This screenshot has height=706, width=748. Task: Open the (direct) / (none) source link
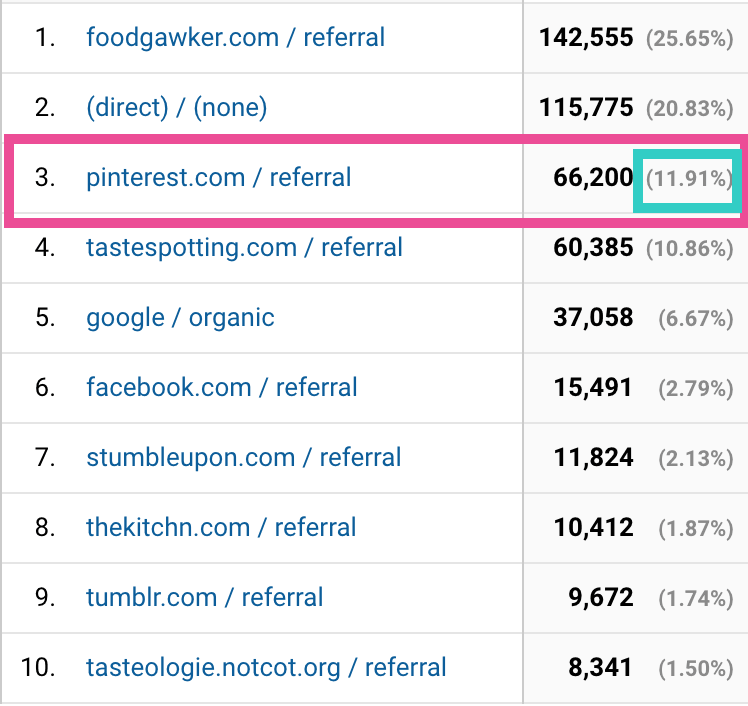[x=177, y=107]
